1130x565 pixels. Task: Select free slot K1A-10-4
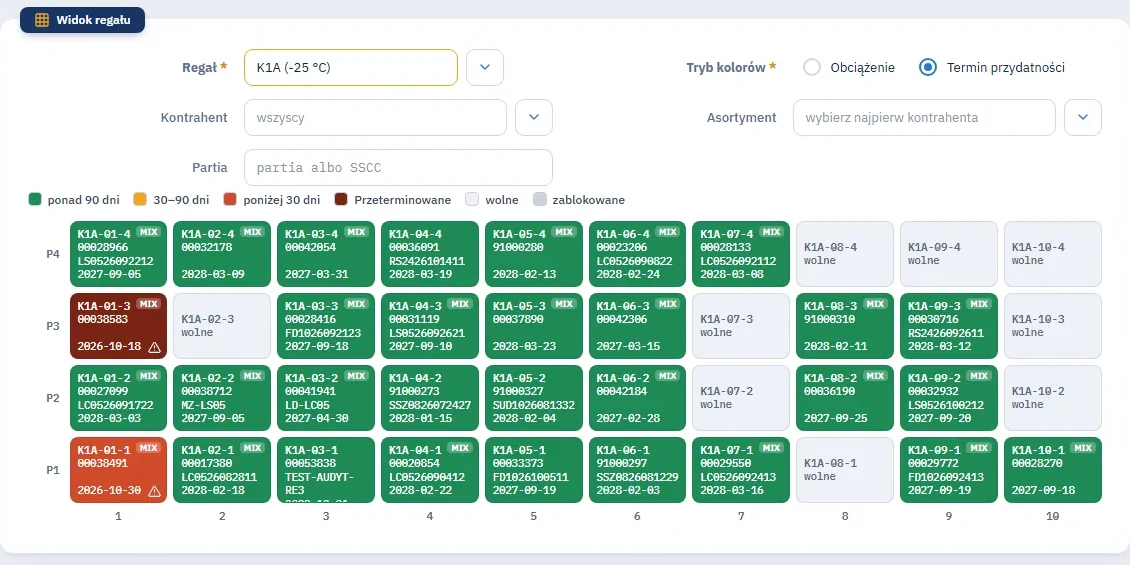pos(1052,254)
